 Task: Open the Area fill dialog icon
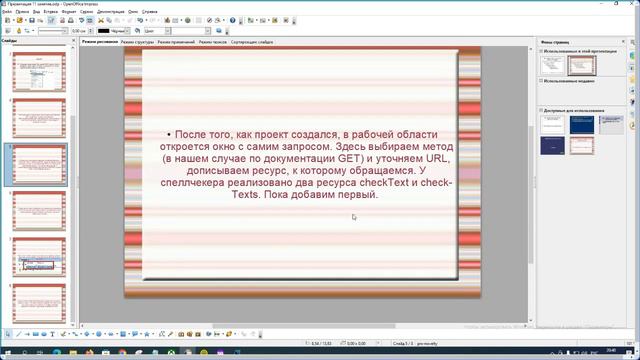[138, 31]
